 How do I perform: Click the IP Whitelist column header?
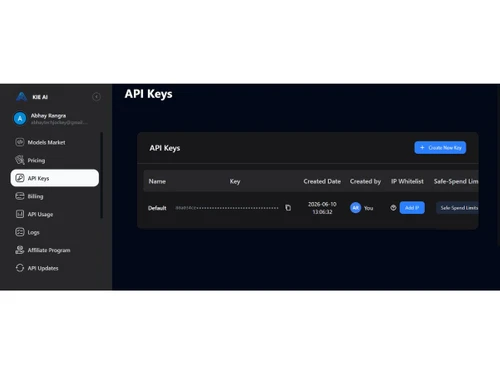tap(407, 181)
